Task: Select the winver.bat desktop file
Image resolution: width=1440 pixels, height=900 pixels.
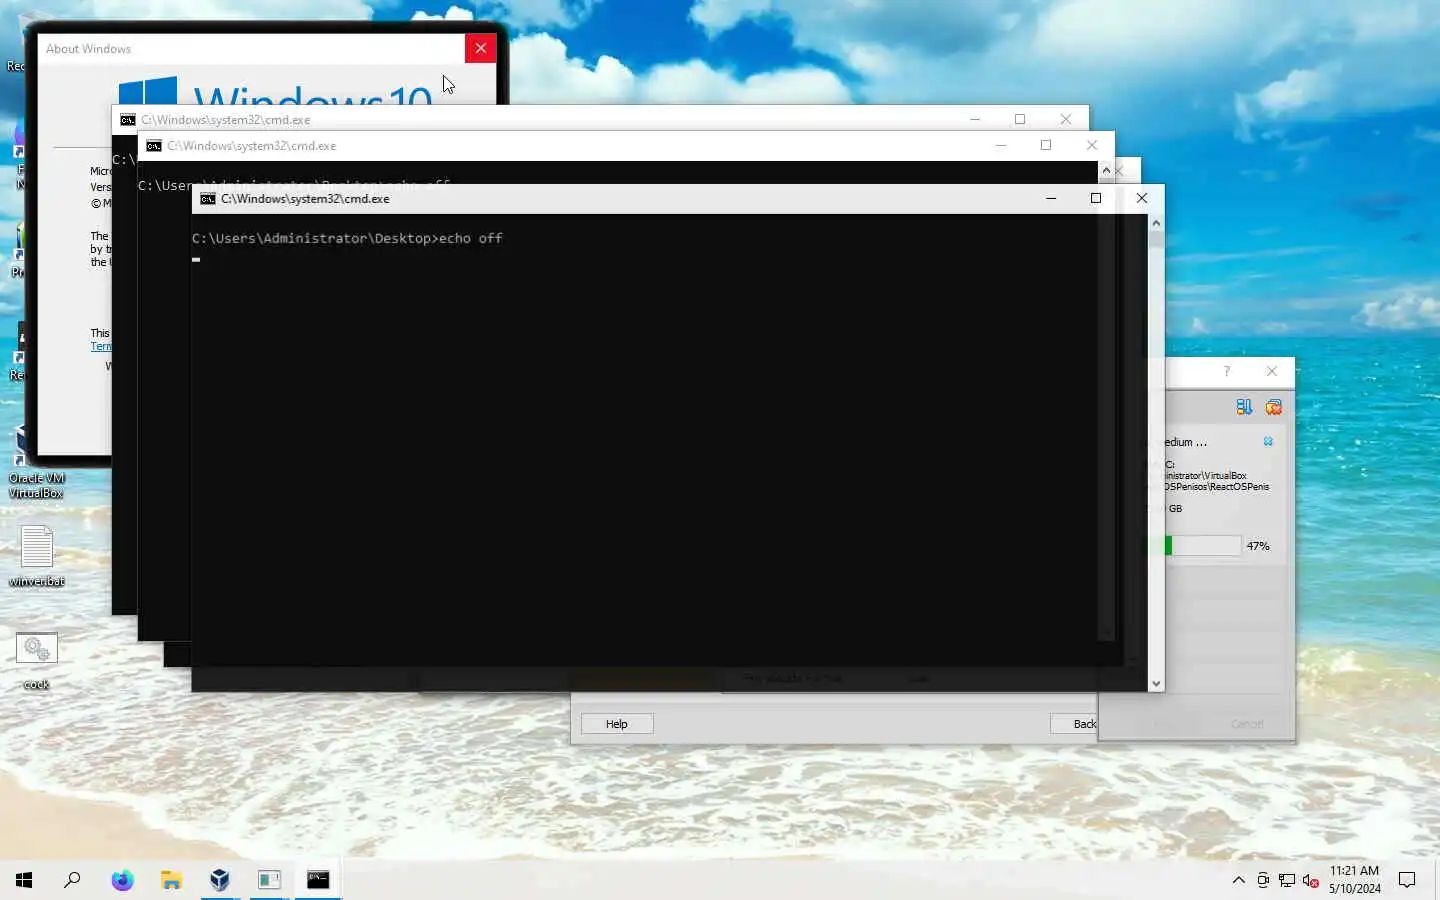Action: pos(37,556)
